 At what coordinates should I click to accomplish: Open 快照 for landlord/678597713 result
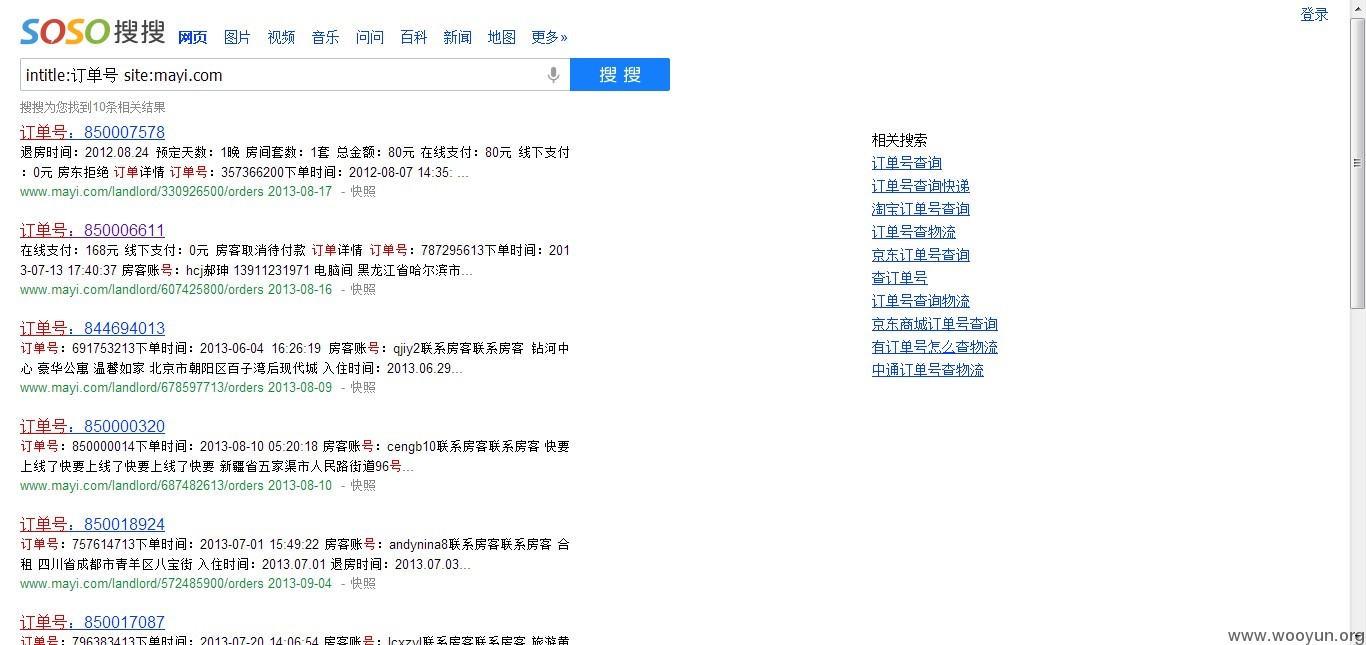pyautogui.click(x=363, y=387)
